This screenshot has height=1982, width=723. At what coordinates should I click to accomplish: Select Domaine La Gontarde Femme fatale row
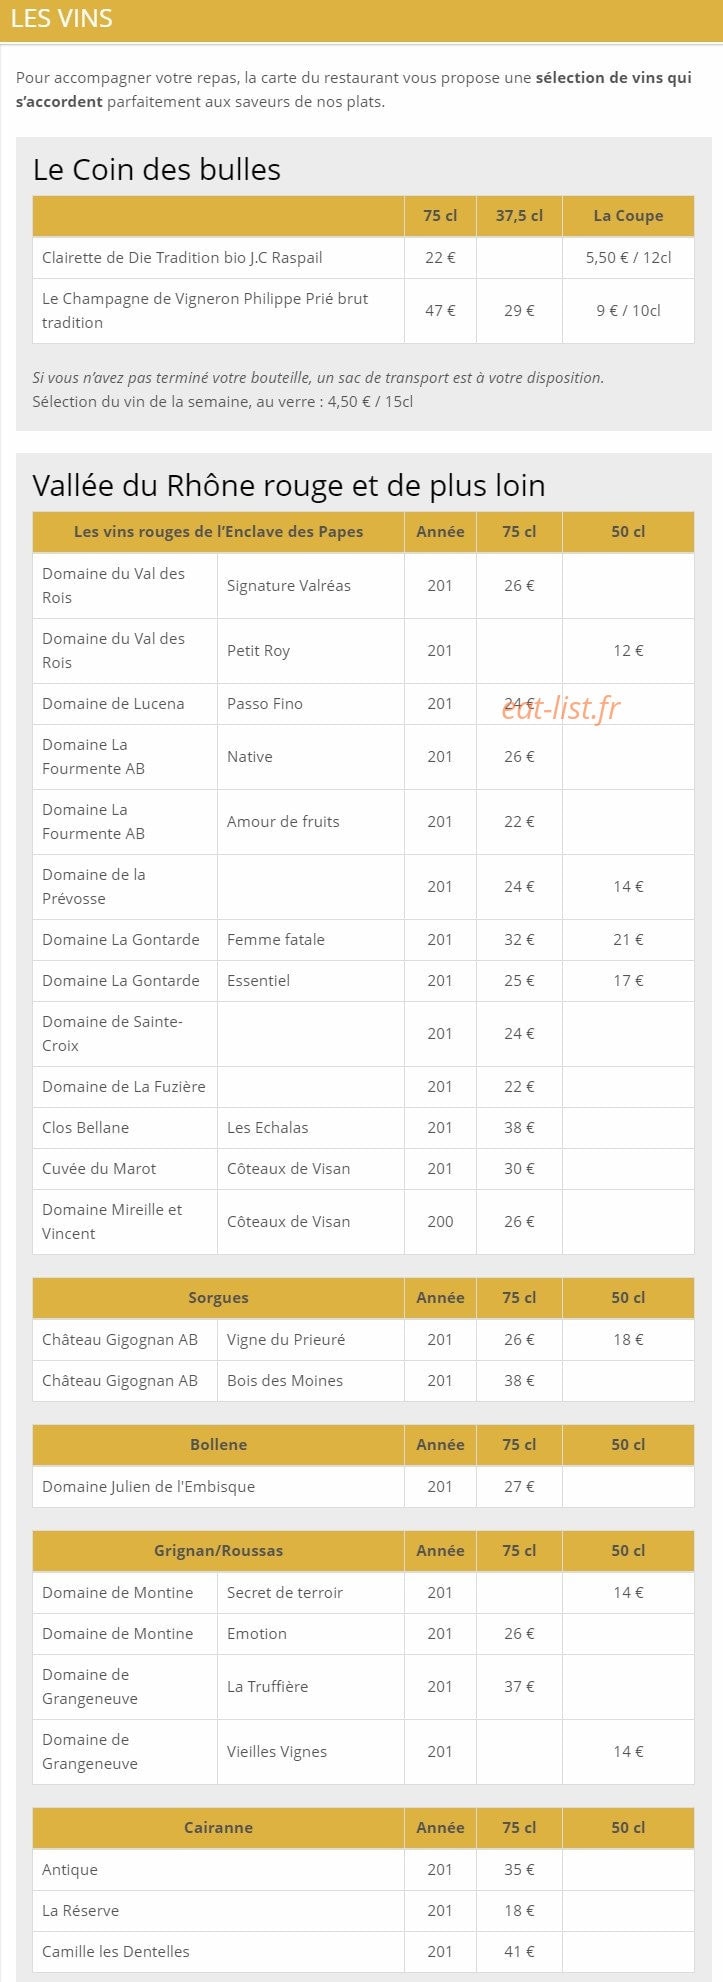pos(363,940)
